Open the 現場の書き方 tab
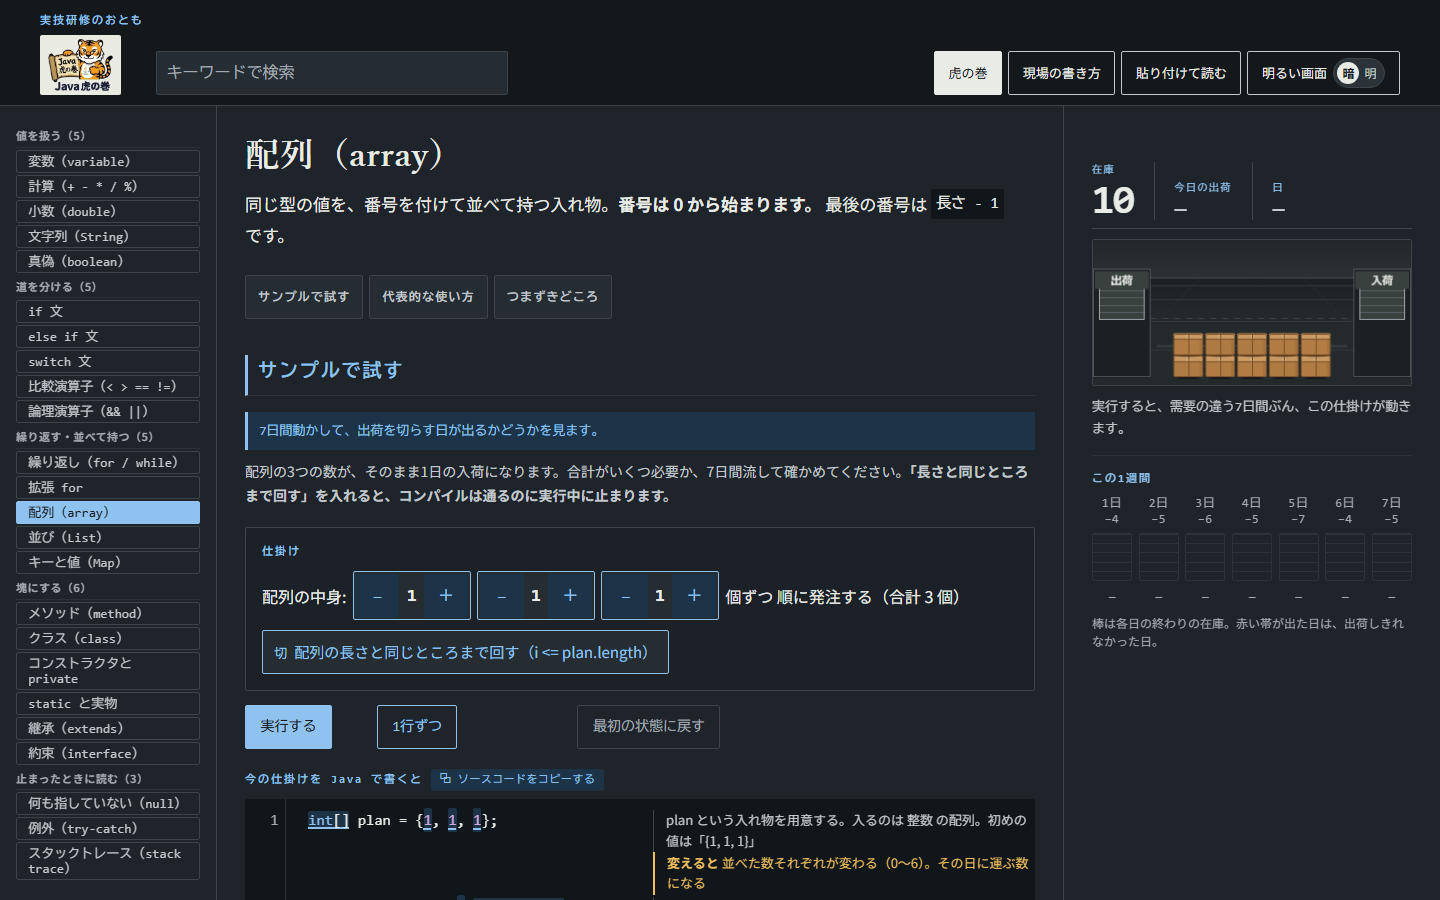 [1061, 73]
